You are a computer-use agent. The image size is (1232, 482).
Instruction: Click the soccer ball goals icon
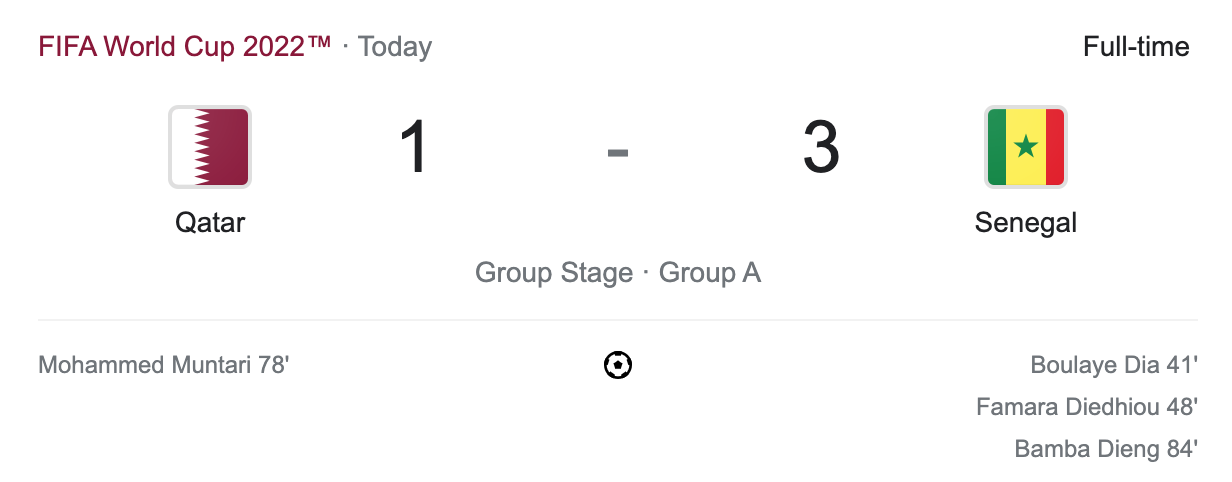point(618,365)
